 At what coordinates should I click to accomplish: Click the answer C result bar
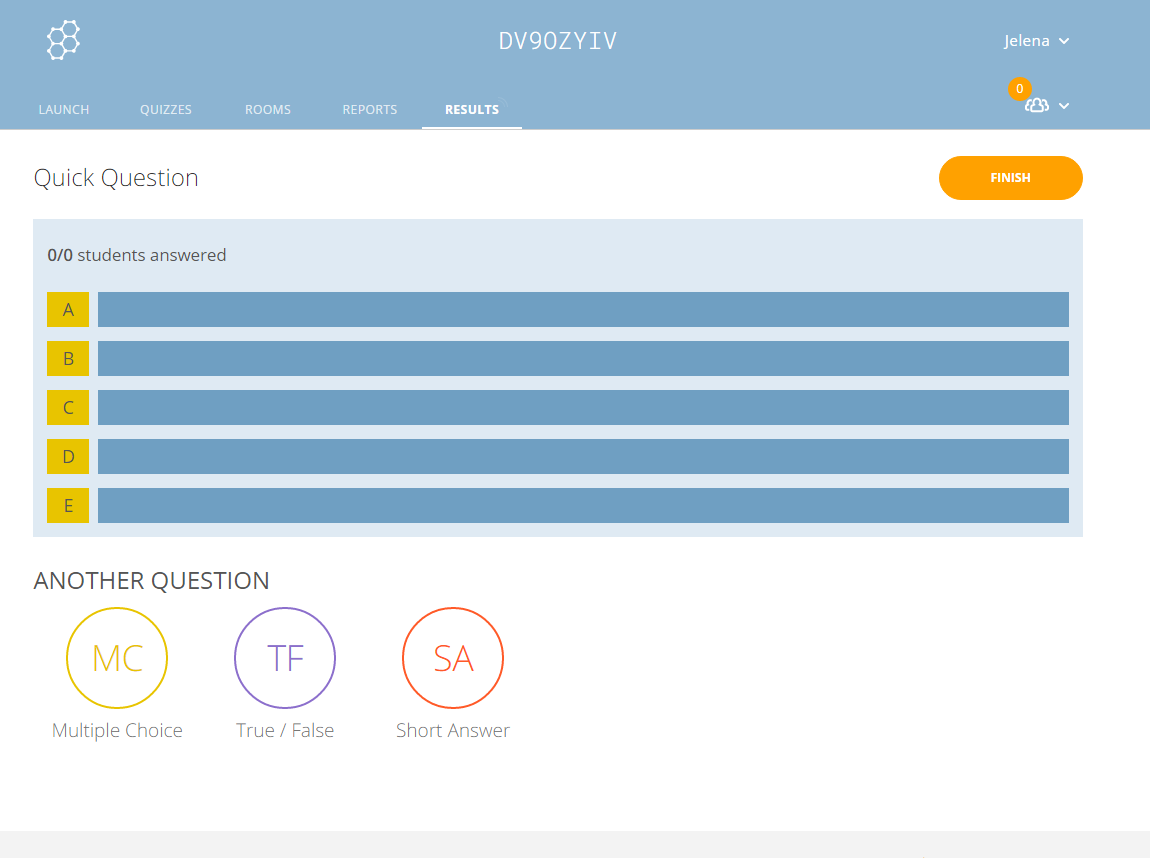pos(583,407)
